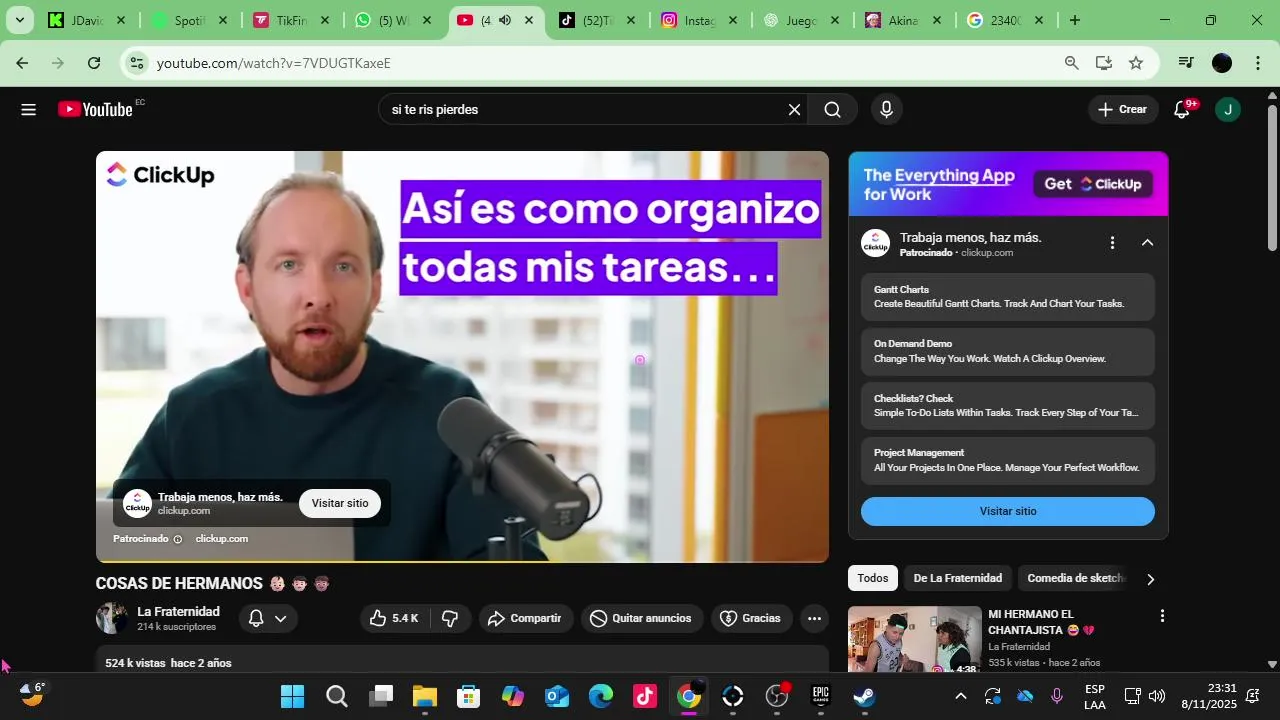Open more actions ellipsis under video
This screenshot has height=720, width=1280.
[x=814, y=619]
